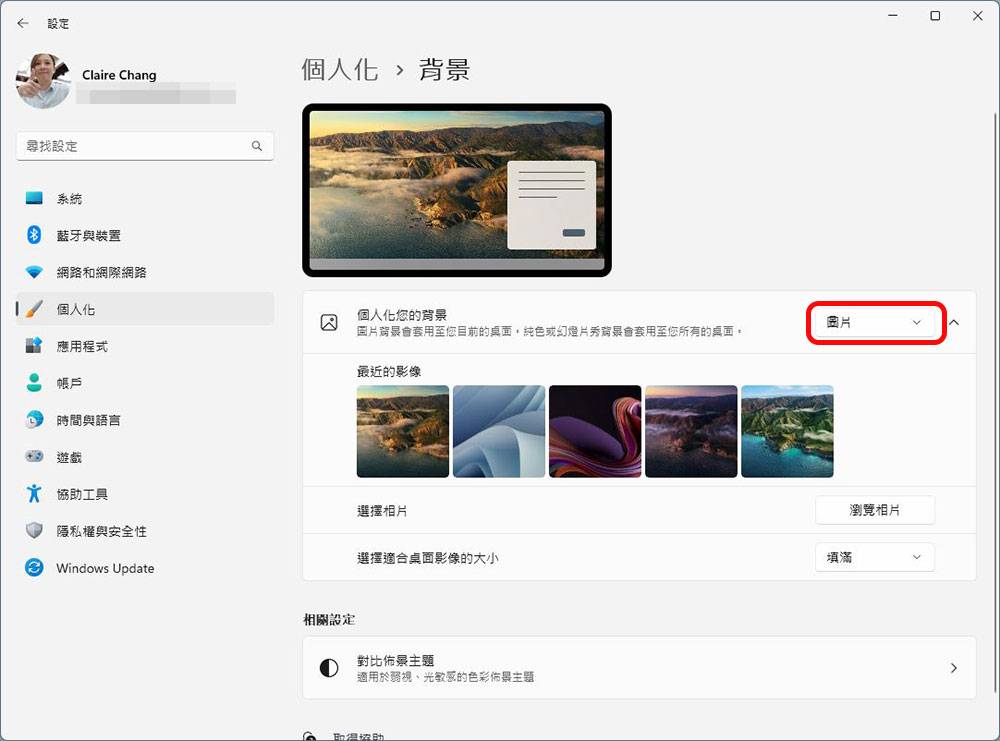Select 應用程式 in the sidebar

click(x=83, y=346)
